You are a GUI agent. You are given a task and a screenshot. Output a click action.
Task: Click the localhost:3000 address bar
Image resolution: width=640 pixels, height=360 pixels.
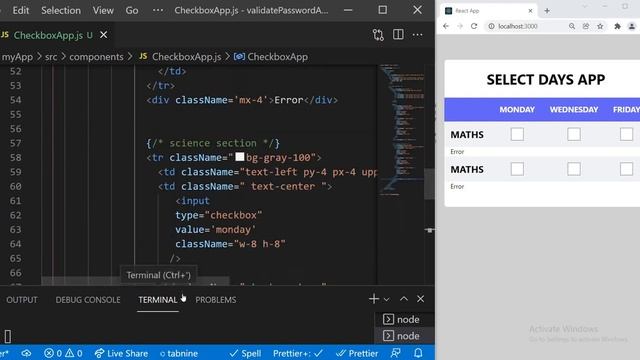click(x=518, y=26)
